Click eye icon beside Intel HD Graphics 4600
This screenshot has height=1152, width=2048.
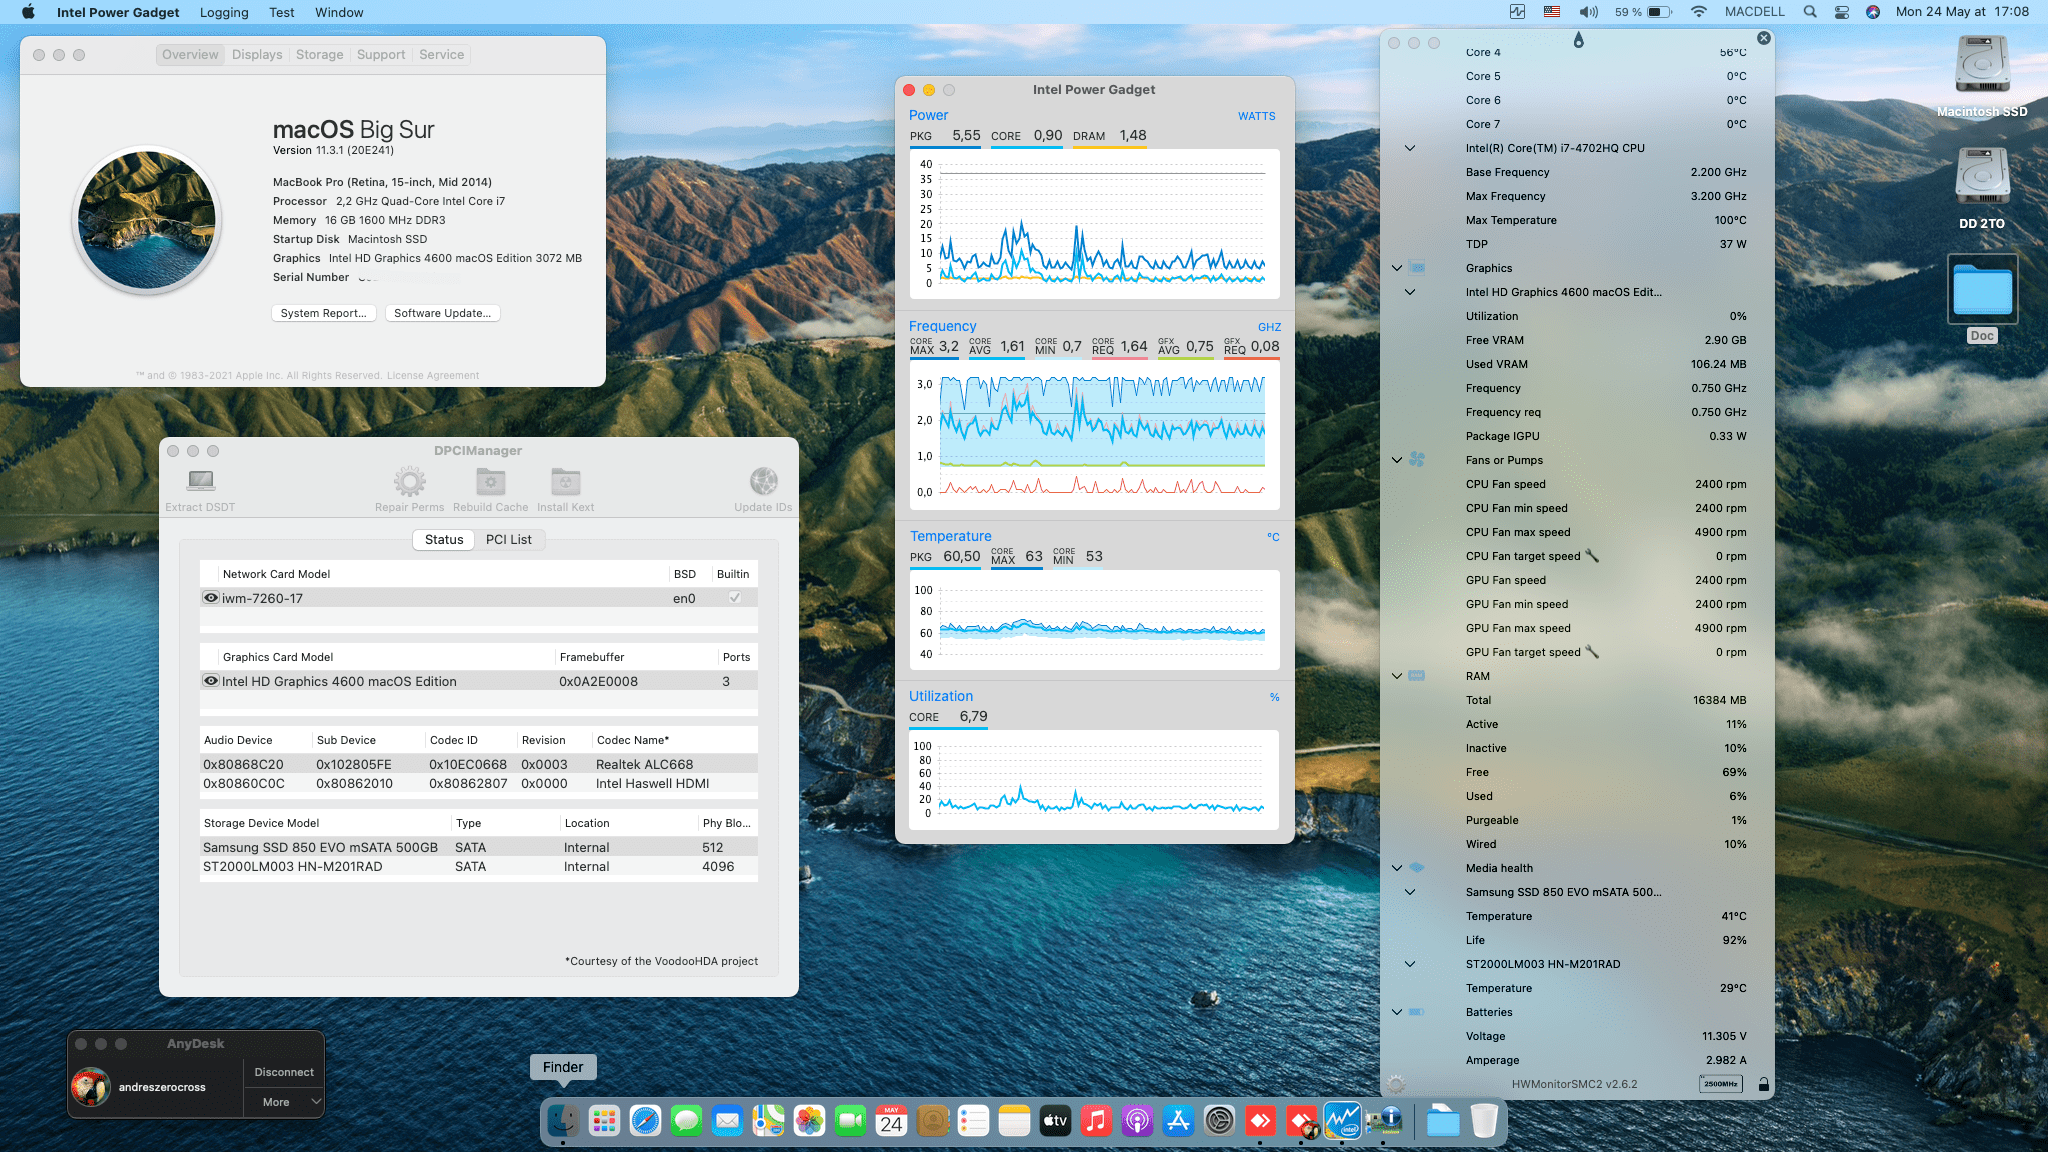click(x=211, y=681)
